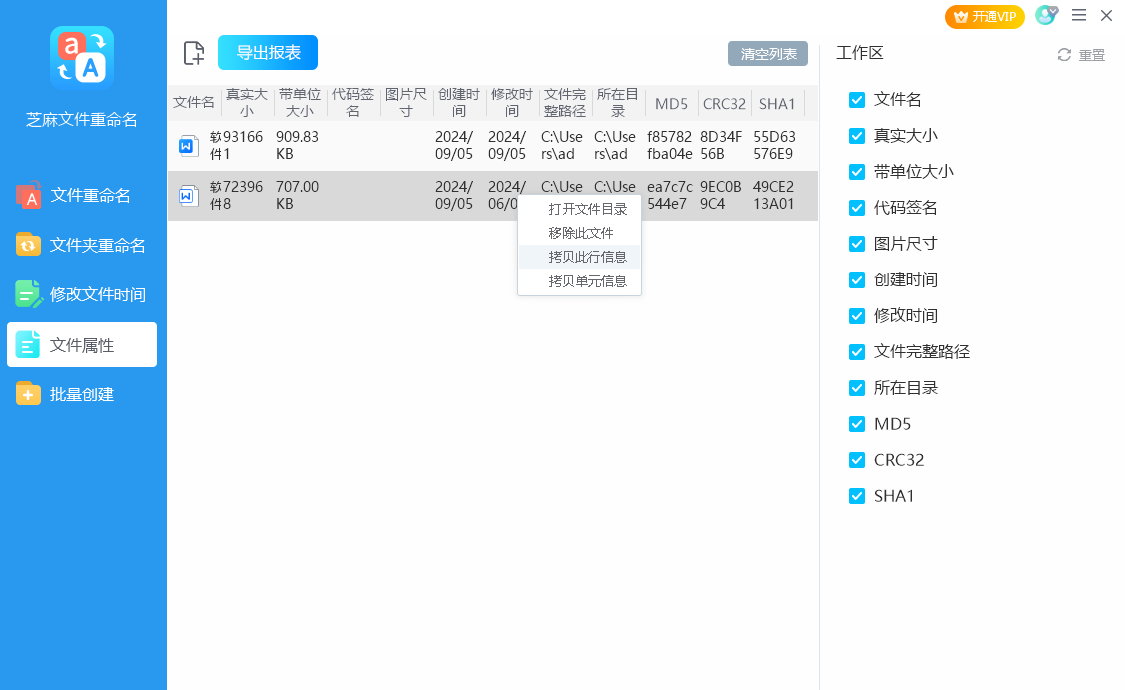Open the user avatar icon
The width and height of the screenshot is (1125, 690).
[x=1045, y=16]
